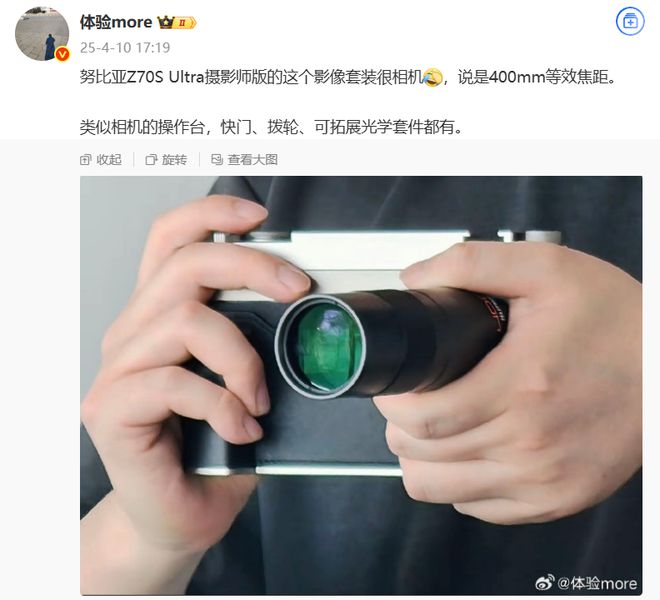Click the 体验more profile avatar

pos(42,34)
